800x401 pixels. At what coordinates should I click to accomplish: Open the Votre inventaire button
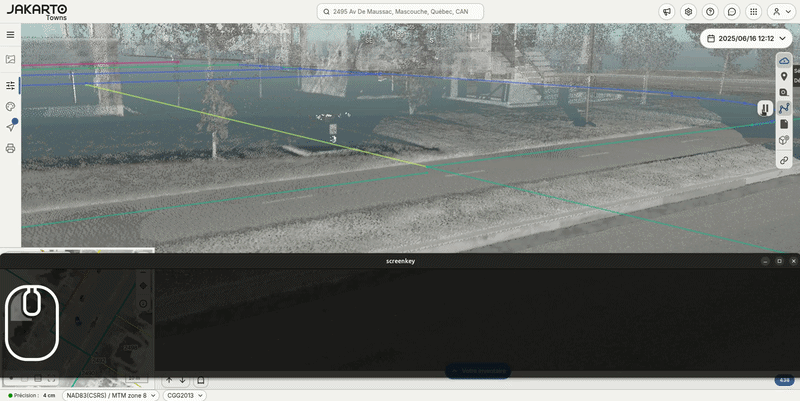pyautogui.click(x=478, y=371)
